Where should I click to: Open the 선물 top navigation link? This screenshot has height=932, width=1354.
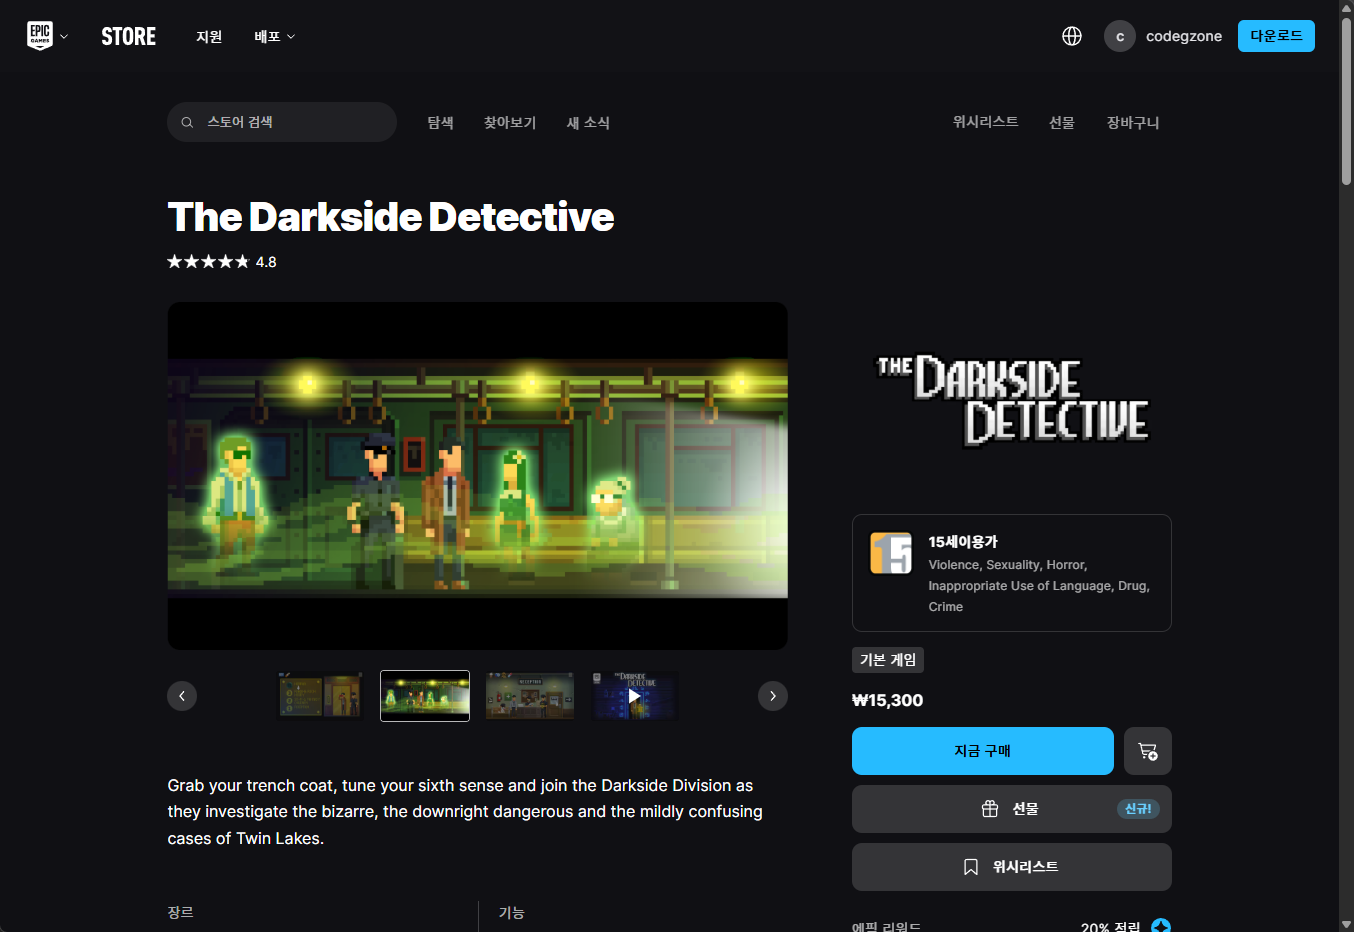pos(1062,122)
